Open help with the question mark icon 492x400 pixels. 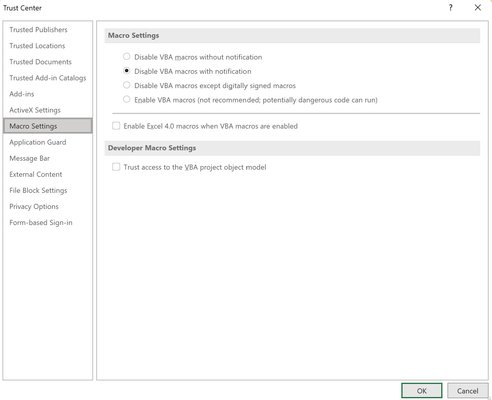tap(450, 8)
